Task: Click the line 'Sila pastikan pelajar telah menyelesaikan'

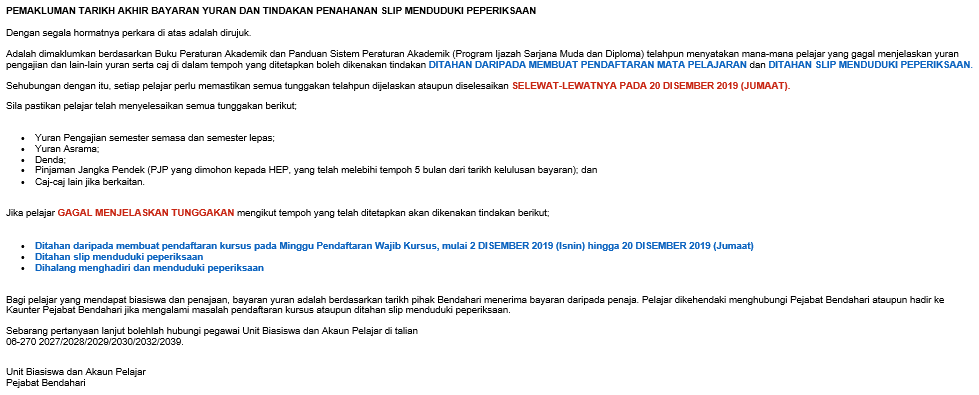Action: [x=151, y=105]
